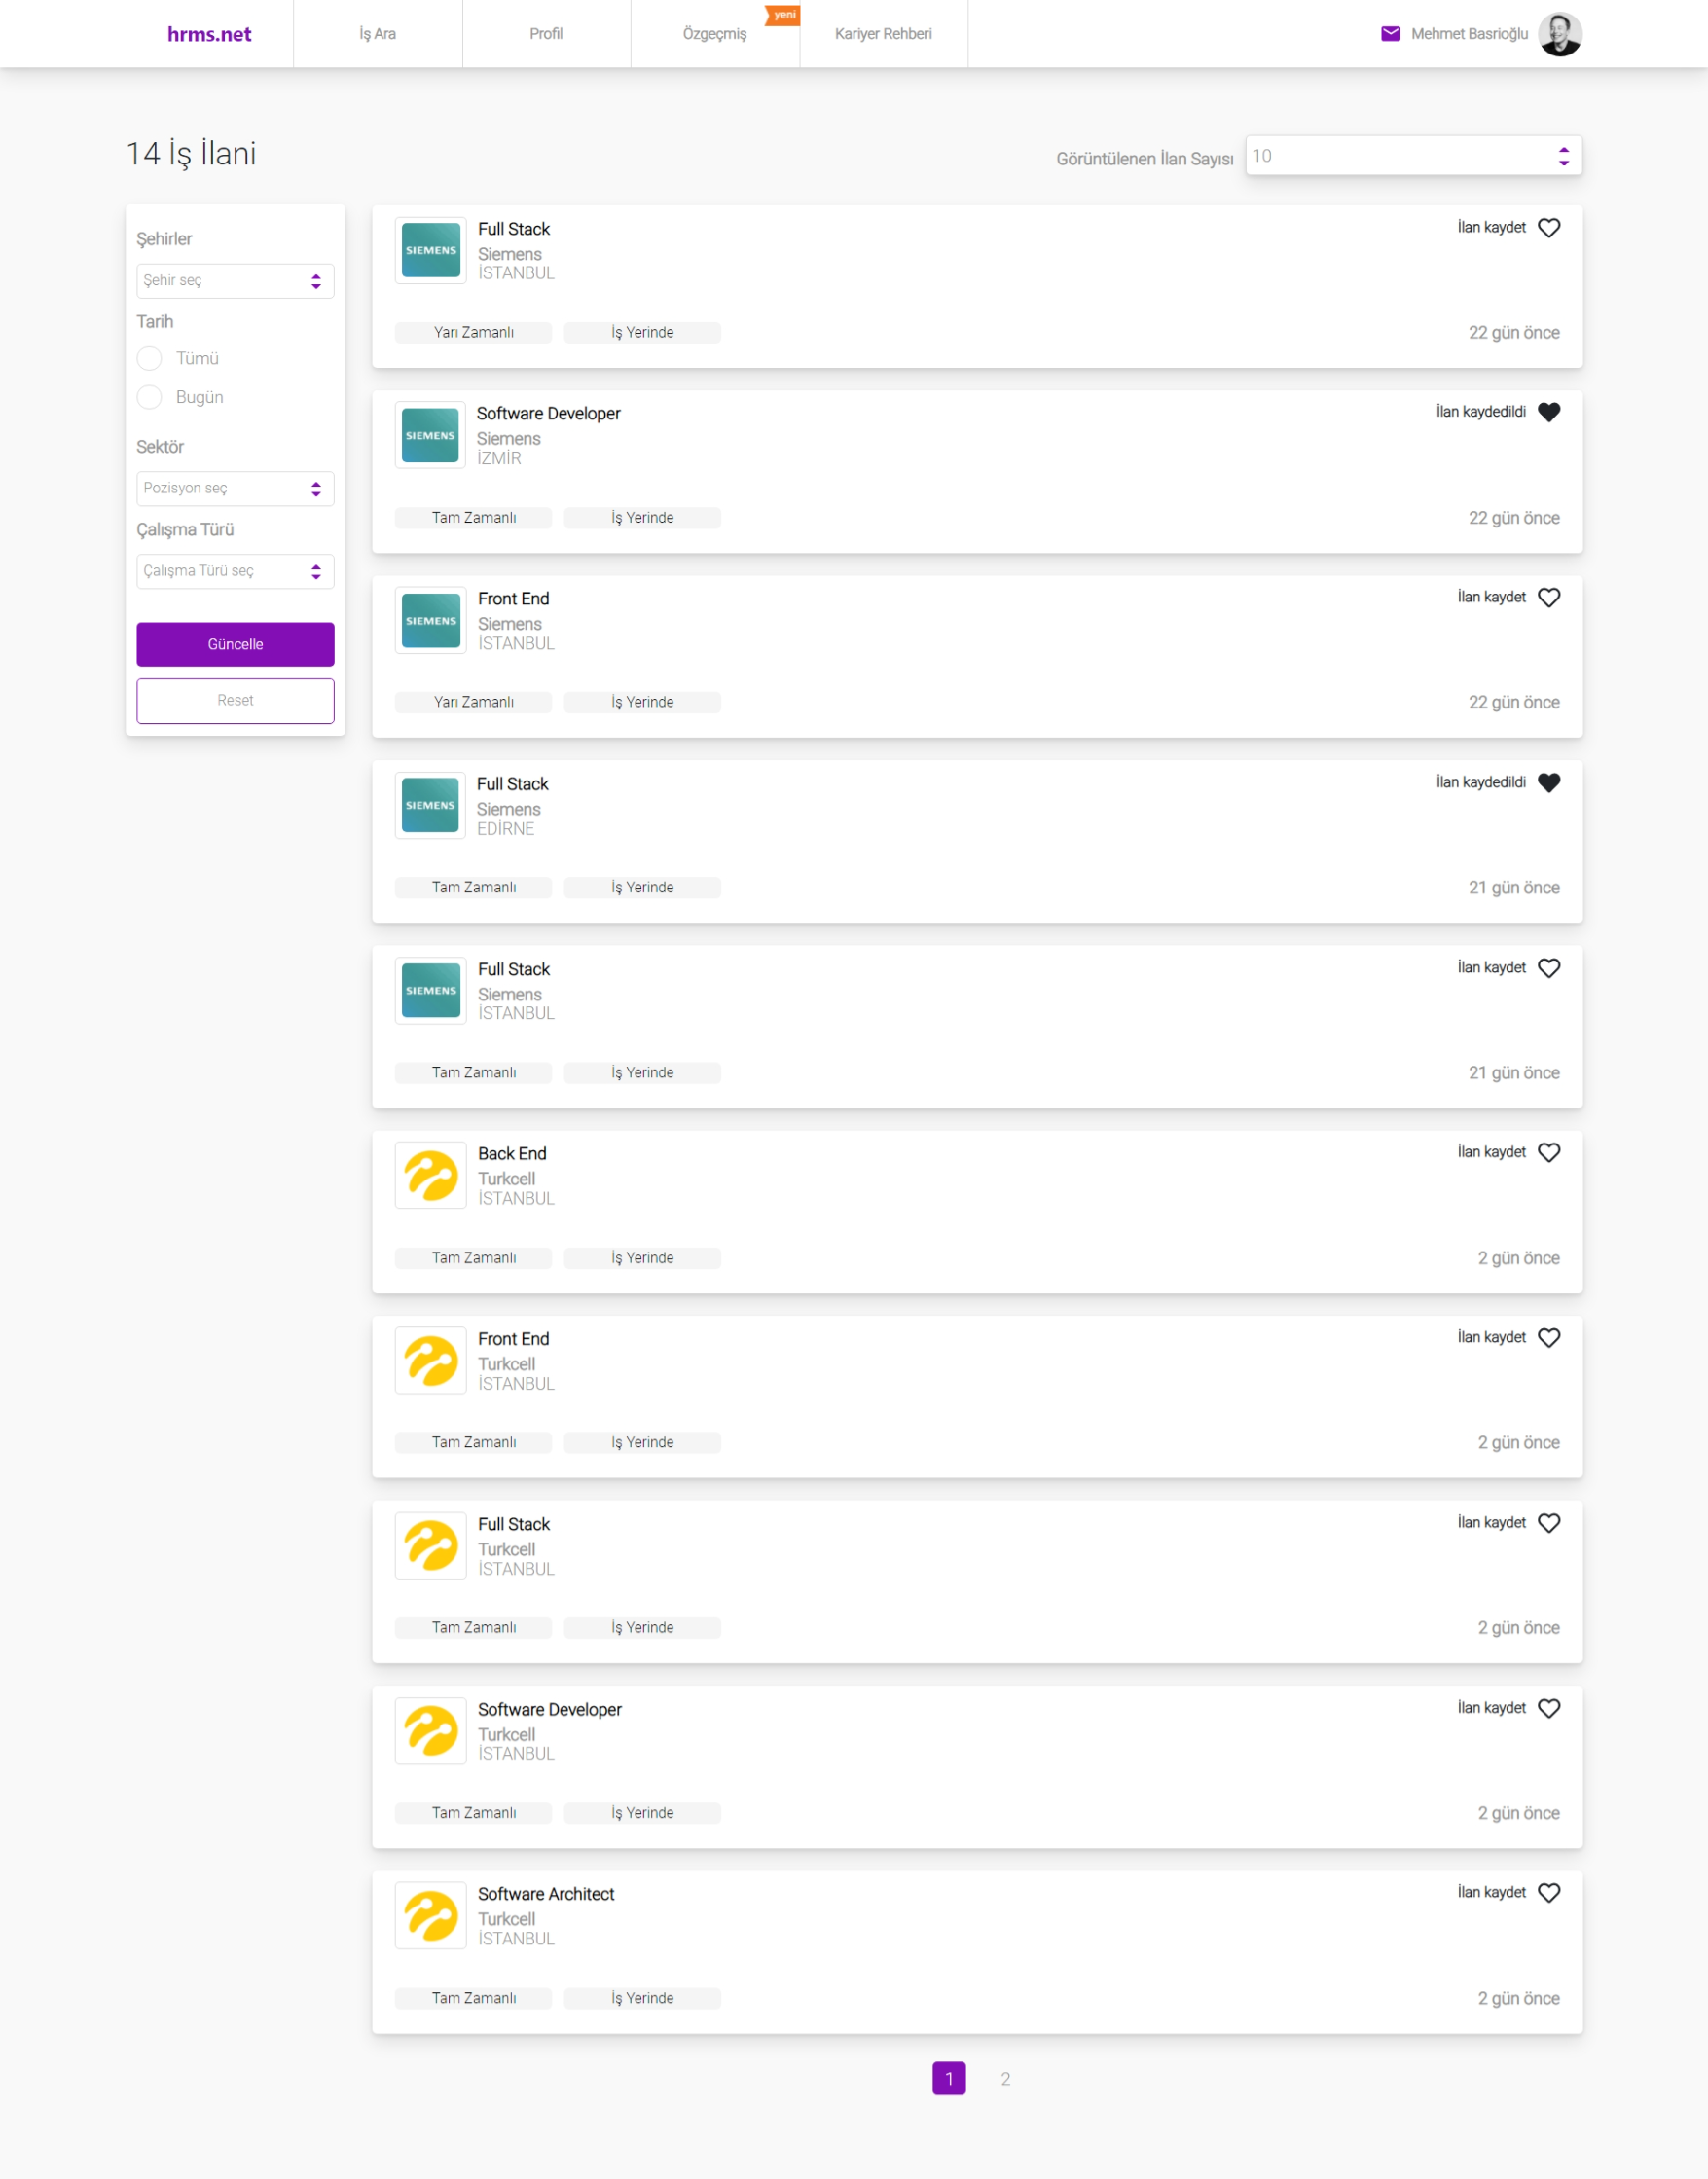Save the Turkcell Software Architect job
Viewport: 1708px width, 2179px height.
click(x=1550, y=1892)
